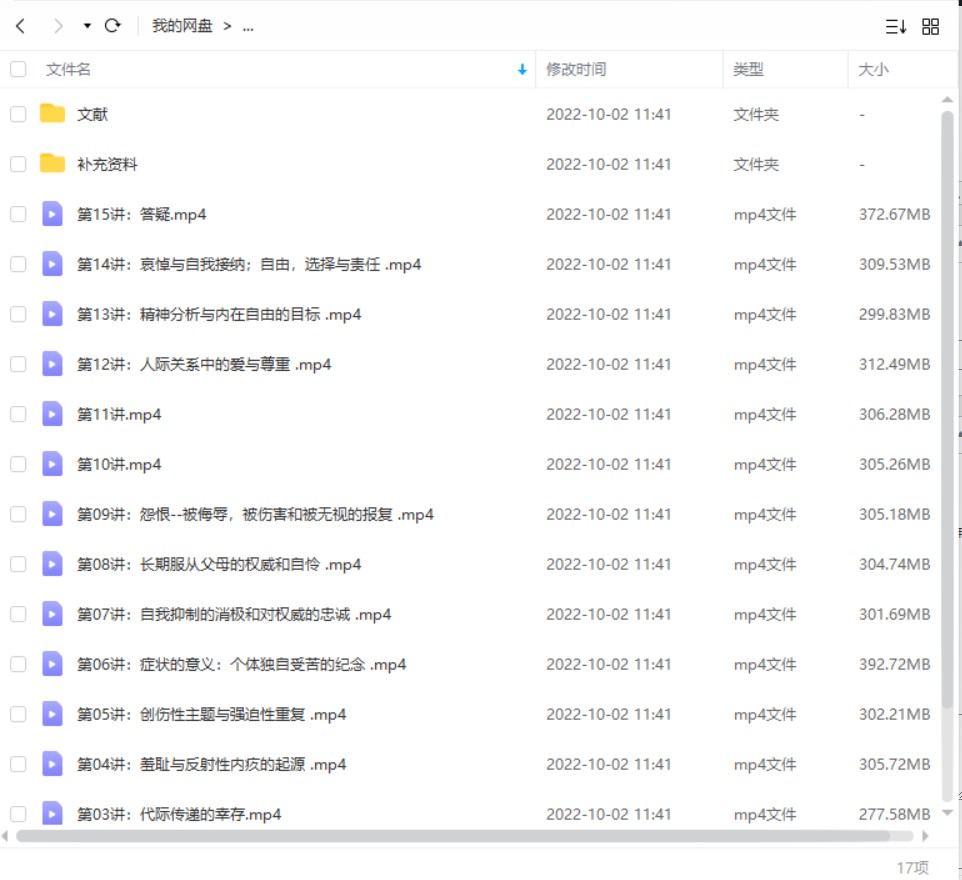Go back with the left arrow
This screenshot has width=962, height=880.
20,26
